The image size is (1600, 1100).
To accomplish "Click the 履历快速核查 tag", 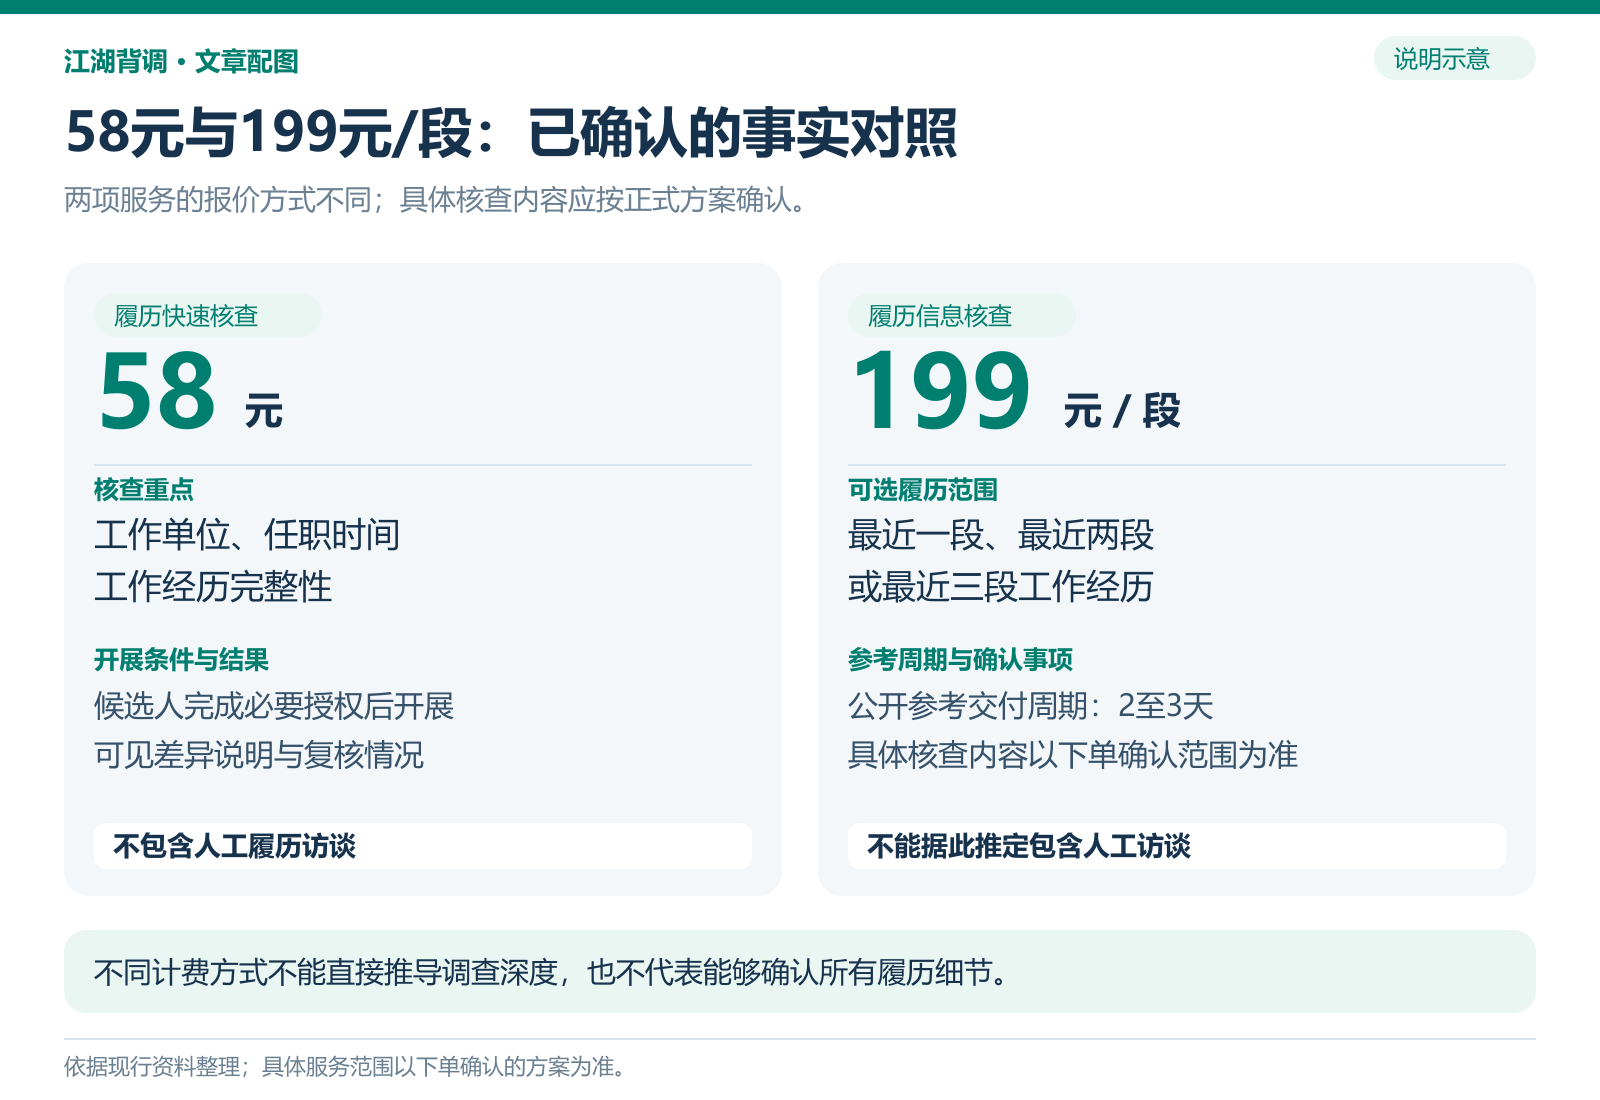I will tap(207, 315).
